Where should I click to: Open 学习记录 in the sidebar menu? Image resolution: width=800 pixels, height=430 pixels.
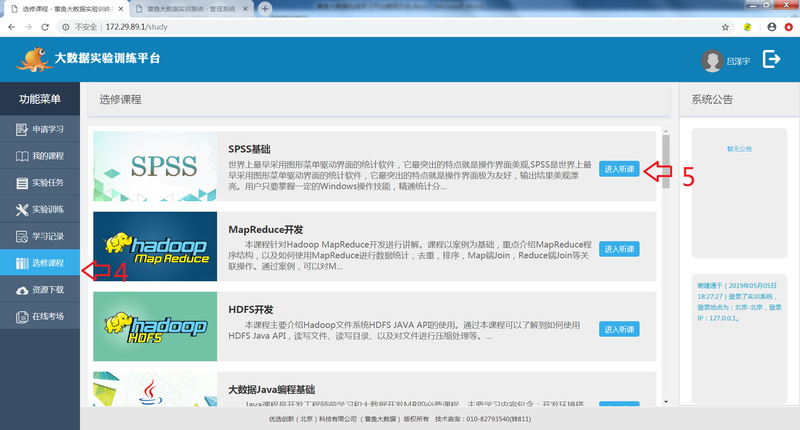[x=40, y=236]
